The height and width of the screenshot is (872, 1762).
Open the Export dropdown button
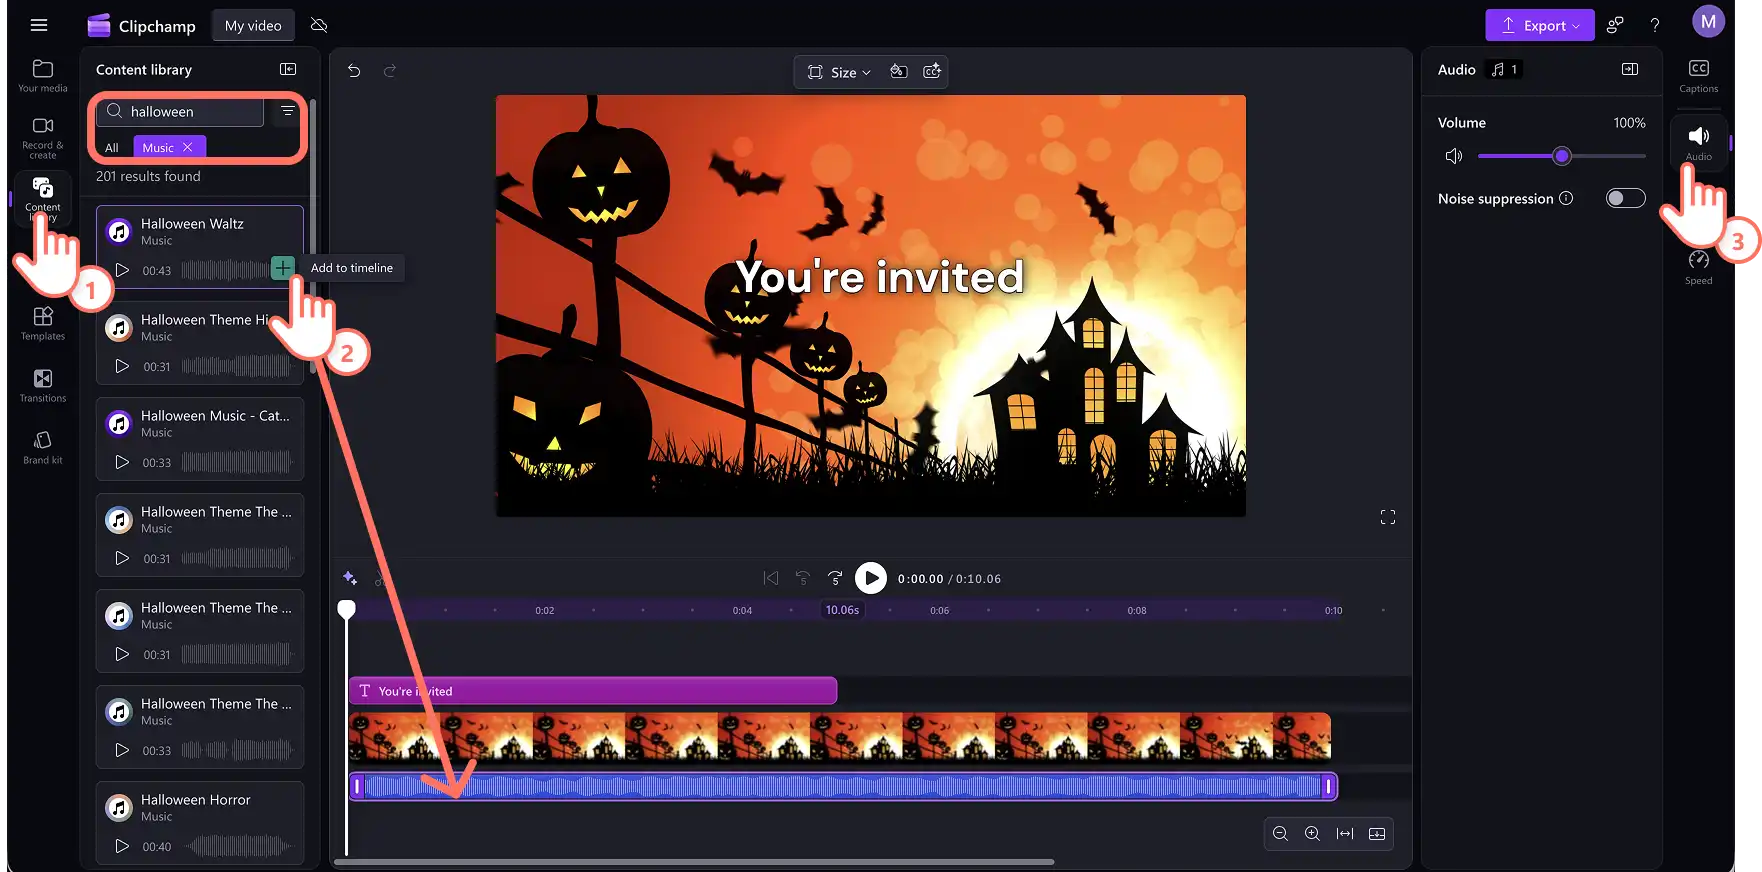pos(1540,26)
